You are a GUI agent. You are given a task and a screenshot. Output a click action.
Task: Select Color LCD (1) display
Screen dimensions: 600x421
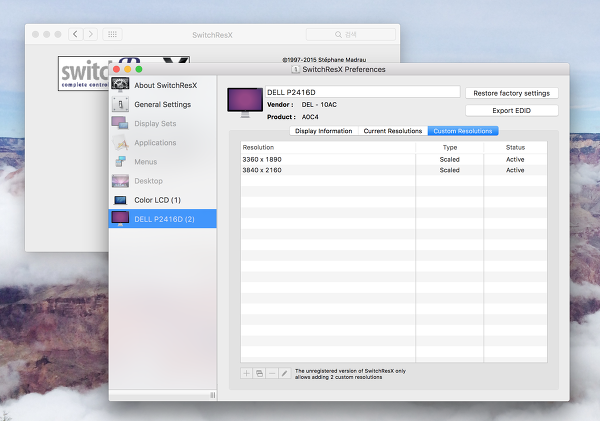click(163, 200)
